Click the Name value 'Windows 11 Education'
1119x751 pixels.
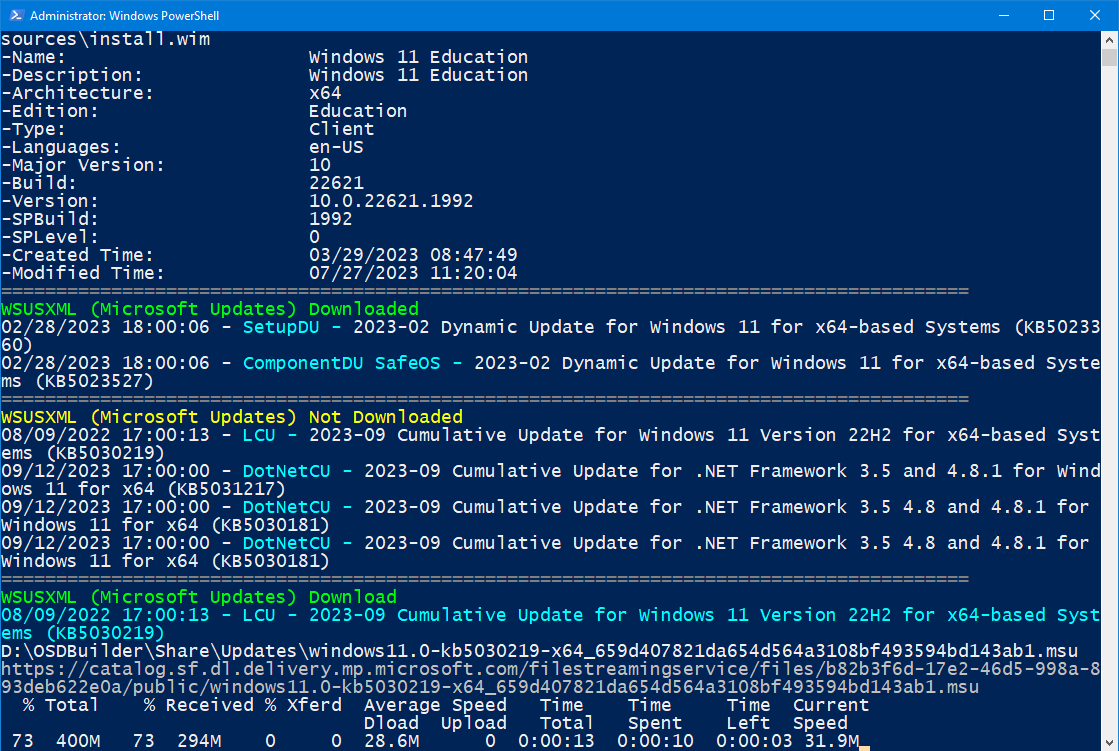(418, 57)
